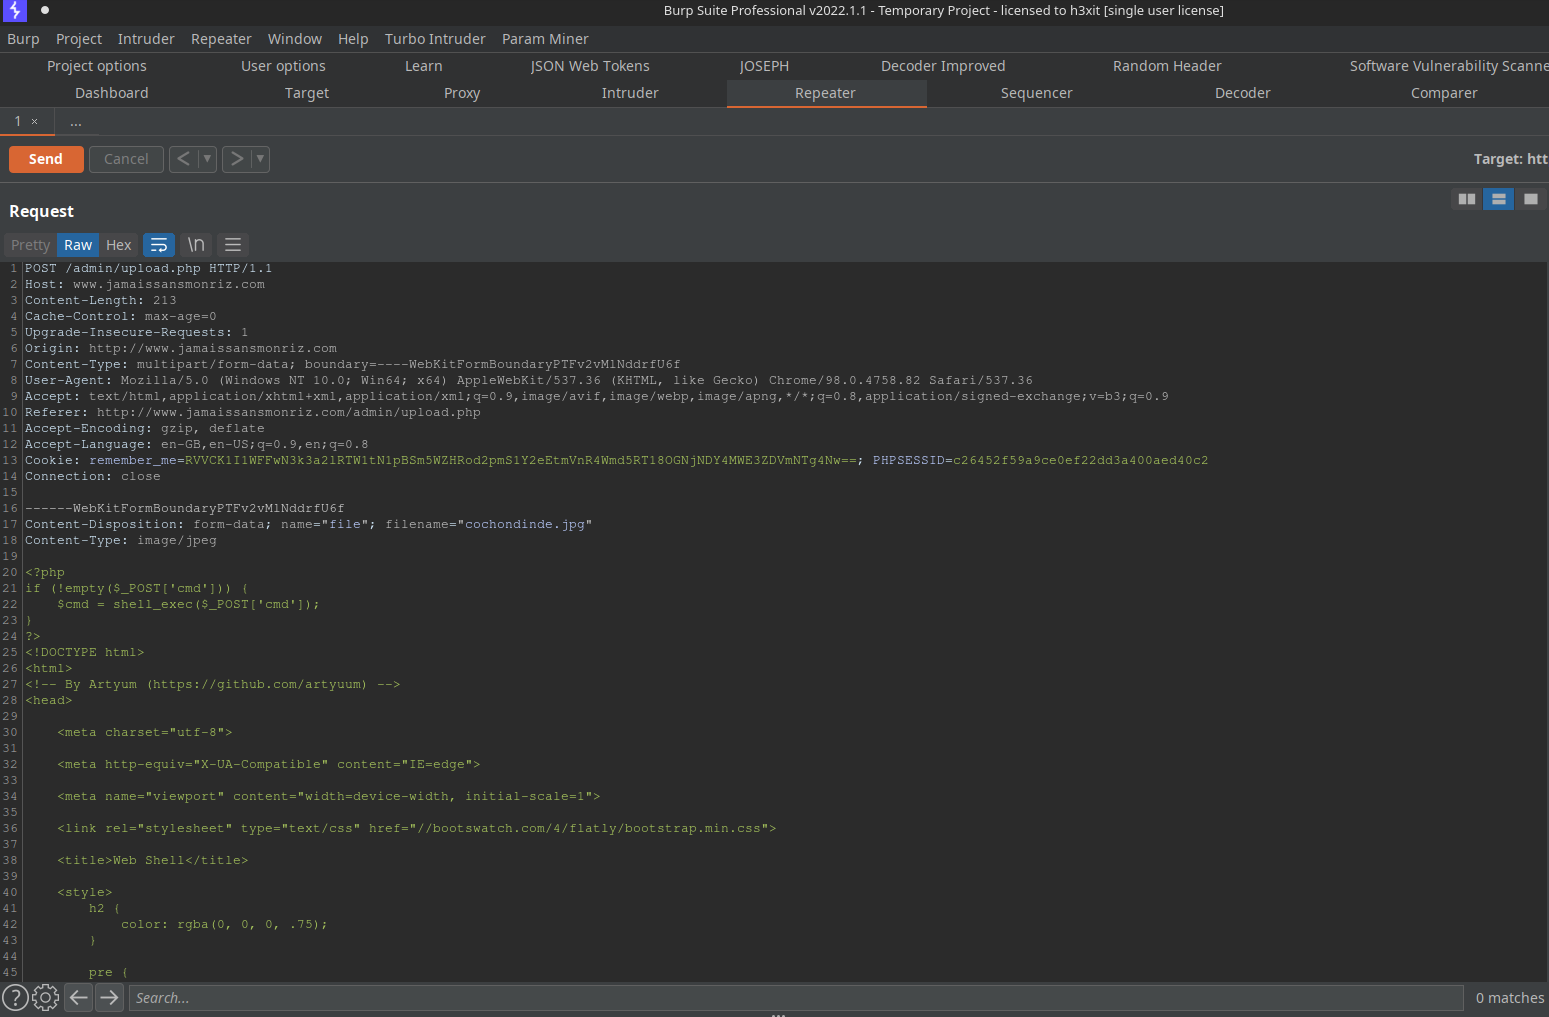Add new Repeater tab via ellipsis
This screenshot has height=1017, width=1549.
pyautogui.click(x=76, y=121)
